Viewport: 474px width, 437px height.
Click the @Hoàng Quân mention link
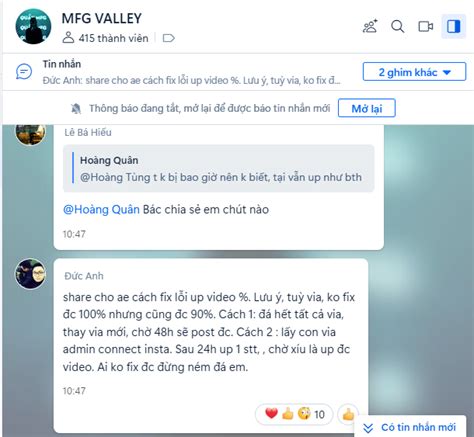point(101,209)
